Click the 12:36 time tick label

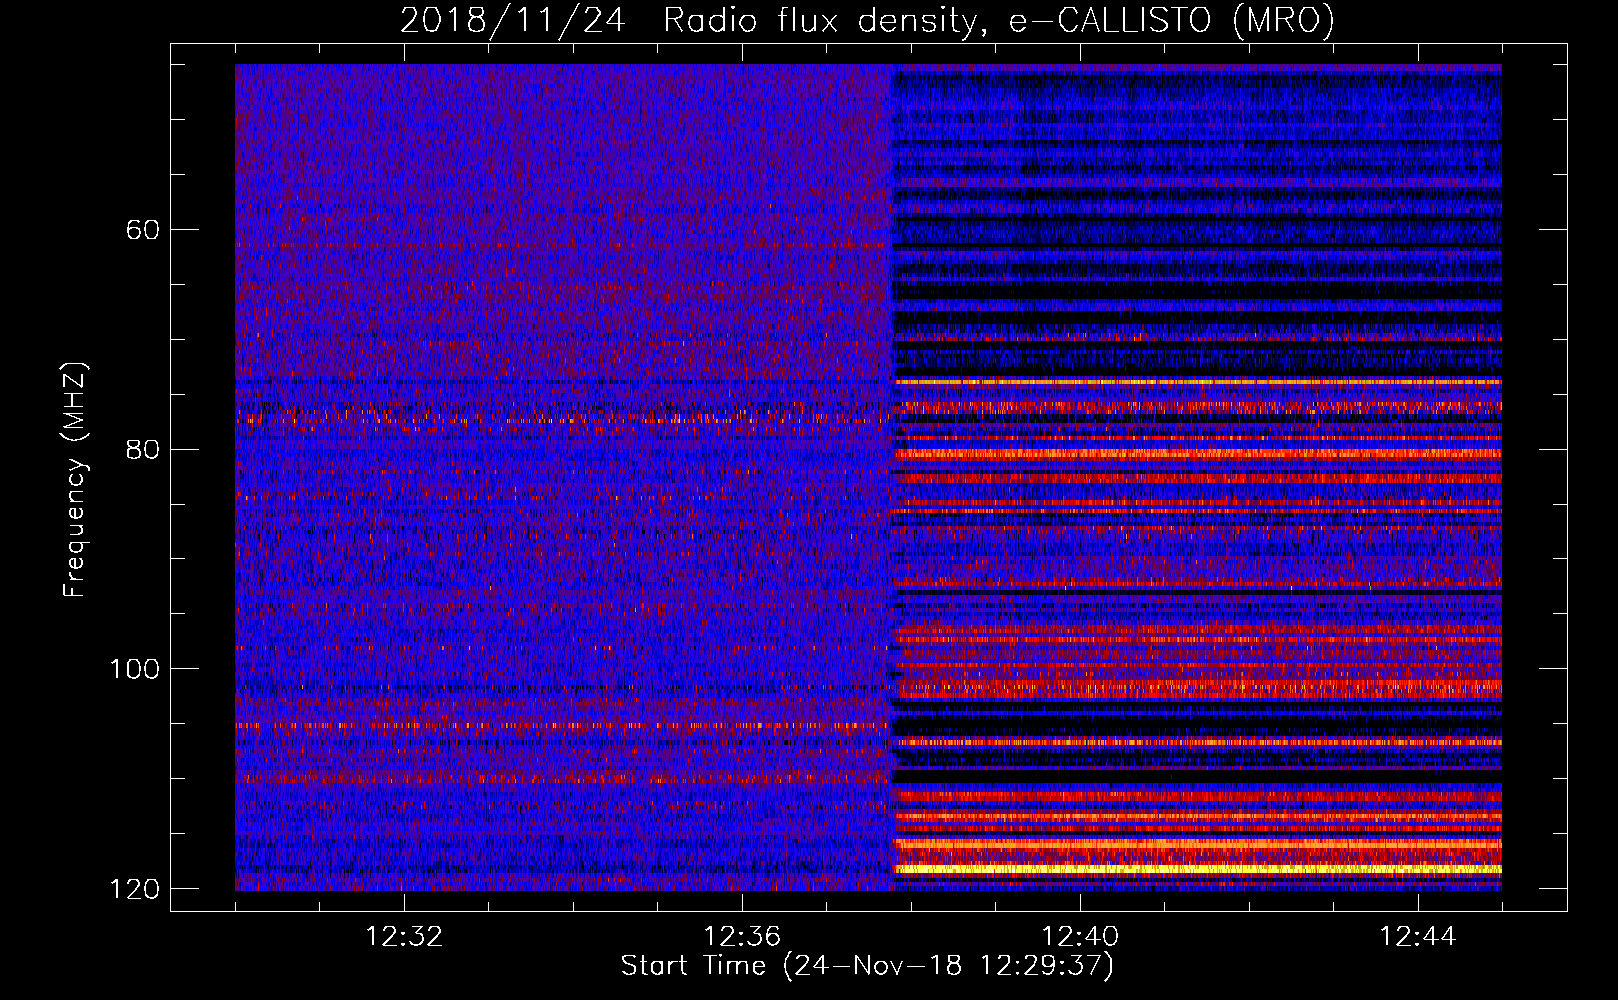click(742, 937)
